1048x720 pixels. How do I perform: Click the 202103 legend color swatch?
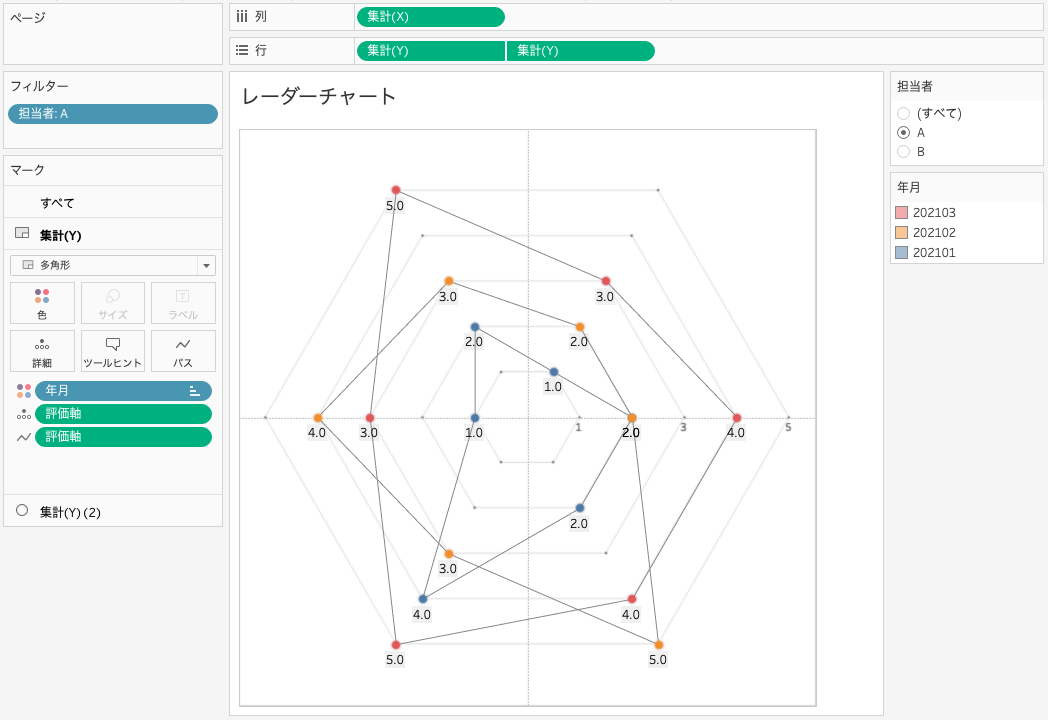pos(902,213)
